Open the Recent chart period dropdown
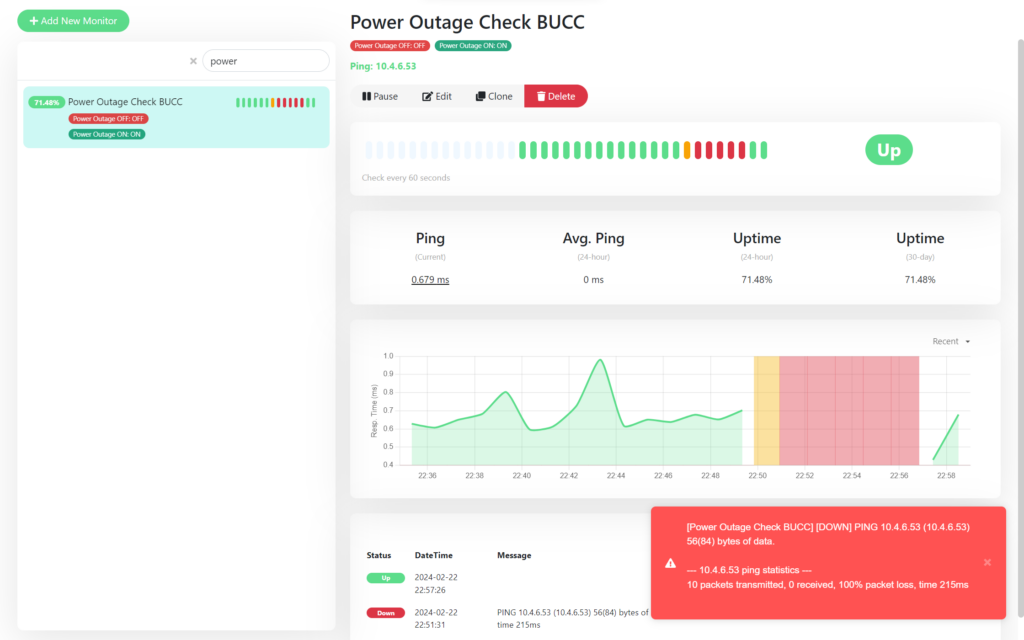The height and width of the screenshot is (640, 1024). (x=951, y=342)
